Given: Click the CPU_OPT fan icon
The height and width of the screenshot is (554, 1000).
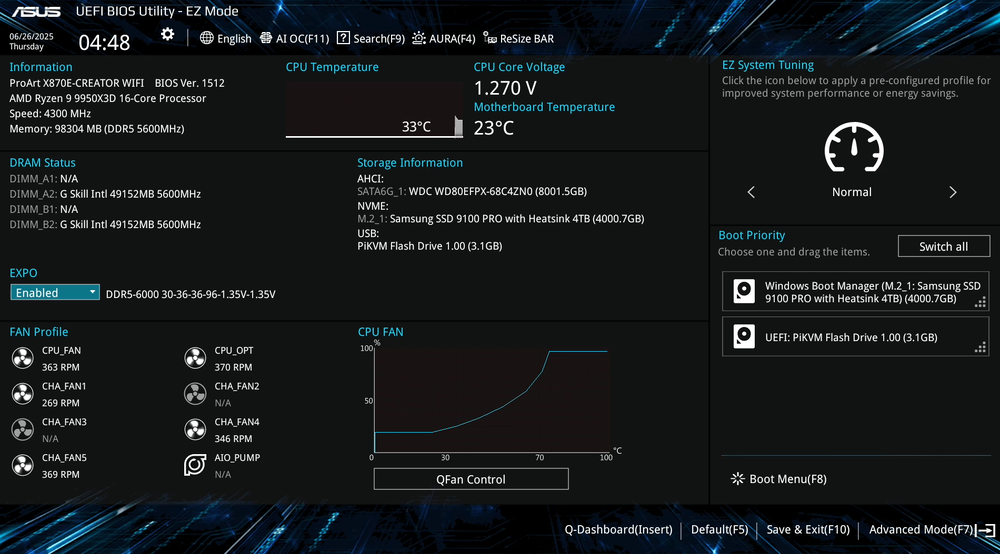Looking at the screenshot, I should pos(195,358).
